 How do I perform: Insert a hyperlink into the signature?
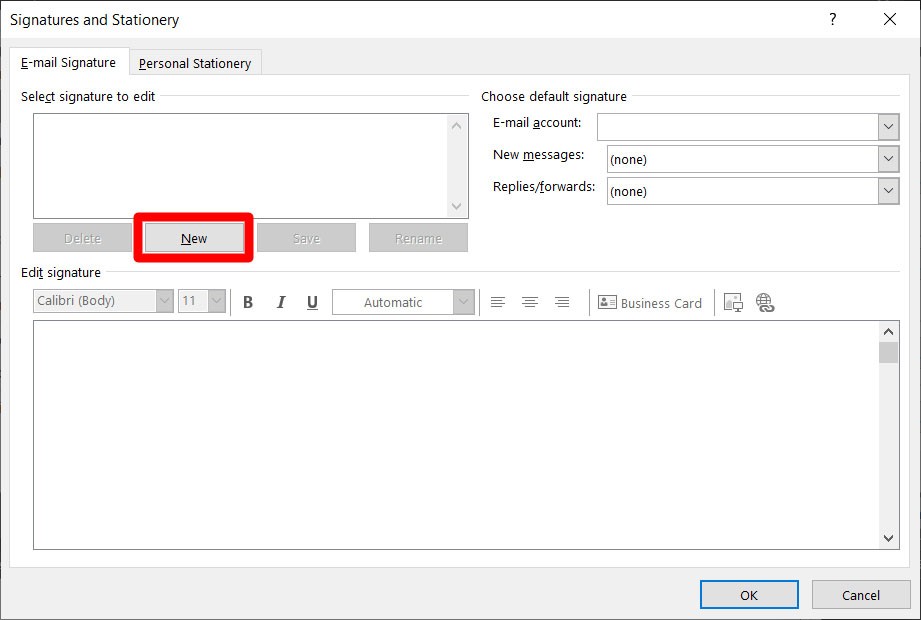coord(766,302)
